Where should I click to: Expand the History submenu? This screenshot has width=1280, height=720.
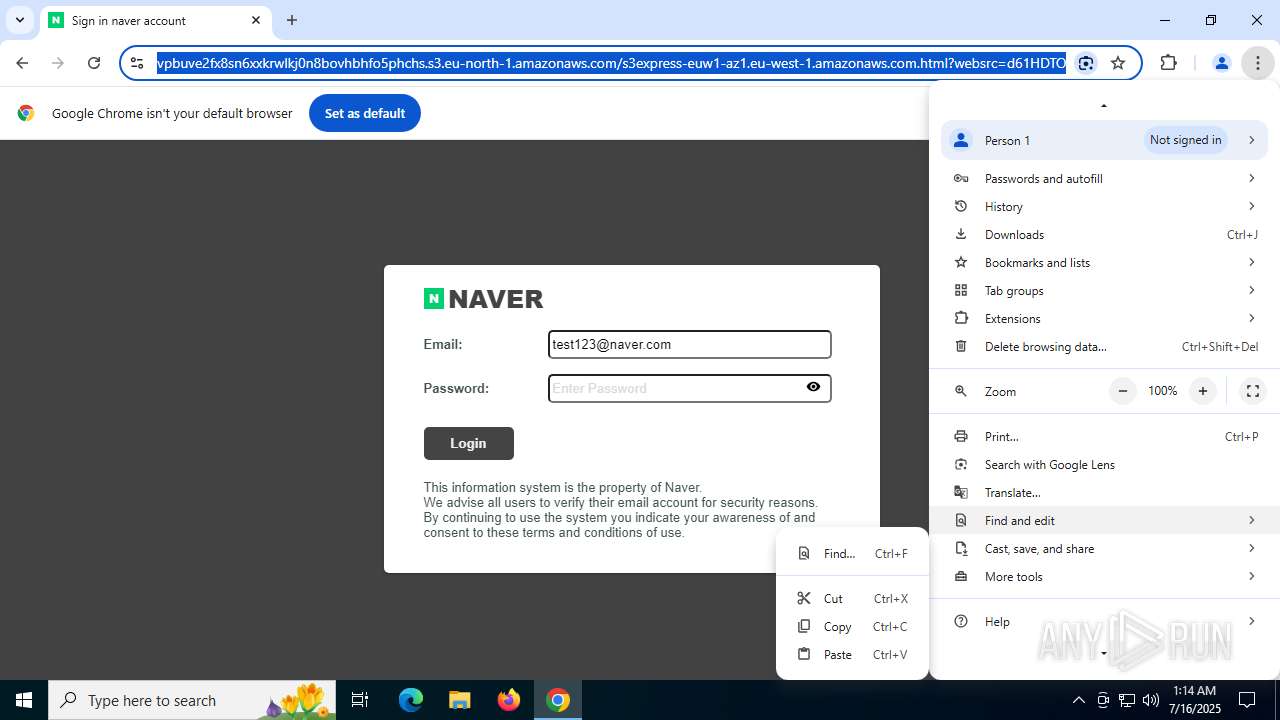[x=1104, y=206]
